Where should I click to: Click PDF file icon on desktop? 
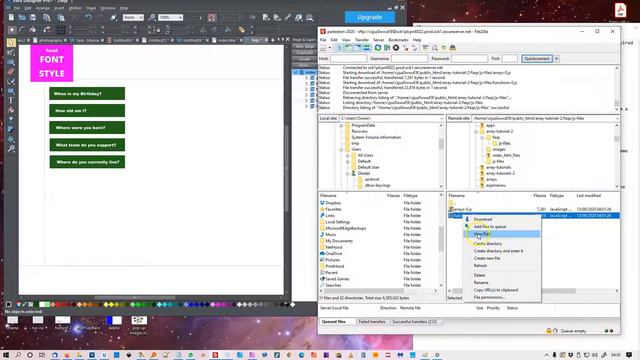[x=620, y=10]
